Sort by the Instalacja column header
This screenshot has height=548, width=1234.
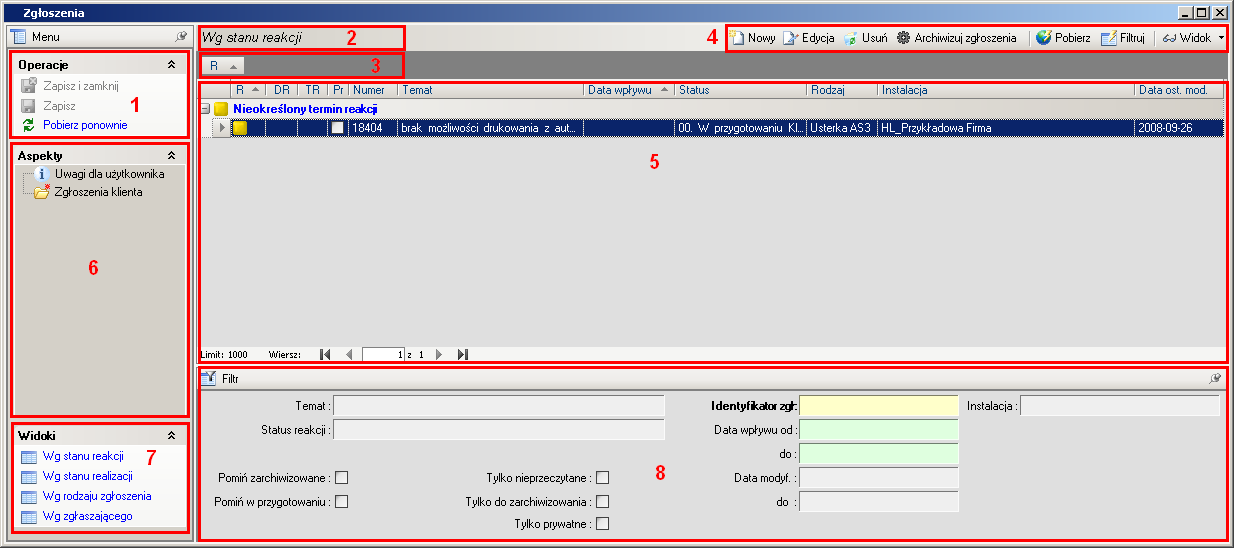click(x=1006, y=90)
